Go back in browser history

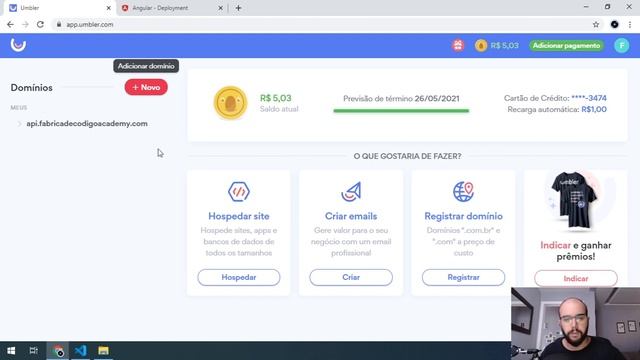tap(10, 24)
